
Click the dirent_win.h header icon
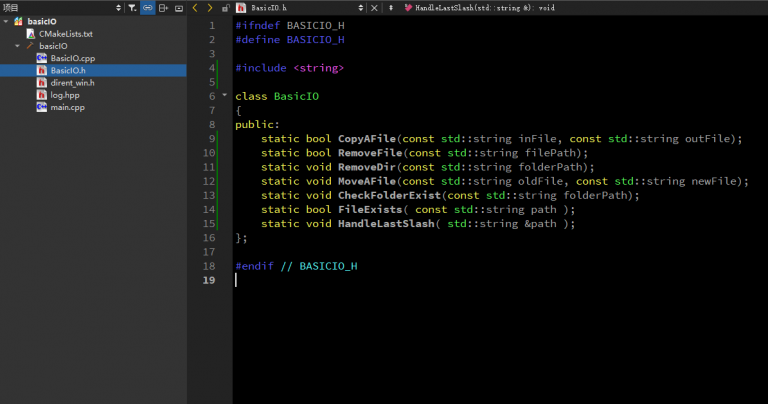coord(42,82)
